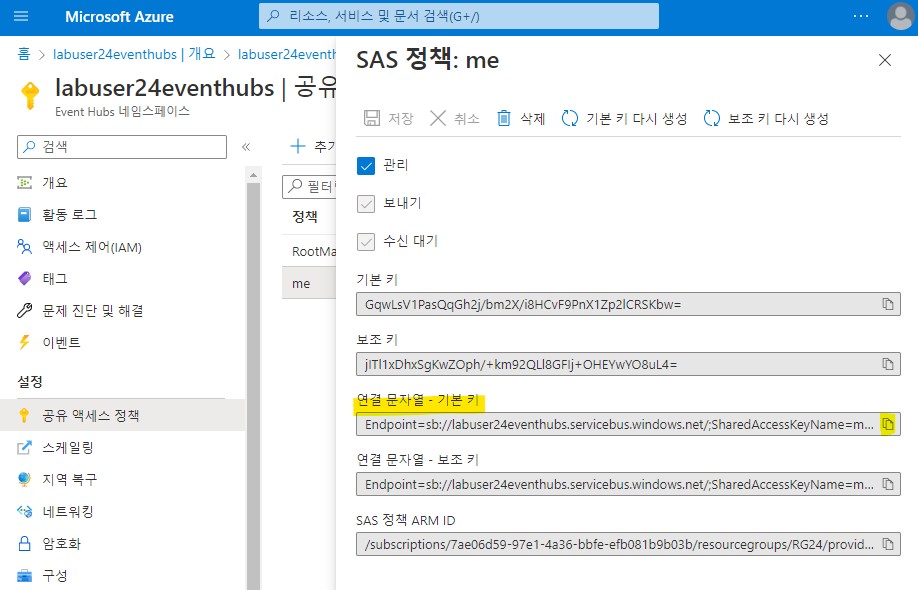Screen dimensions: 918x590
Task: Collapse the sidebar with double chevron
Action: tap(246, 147)
